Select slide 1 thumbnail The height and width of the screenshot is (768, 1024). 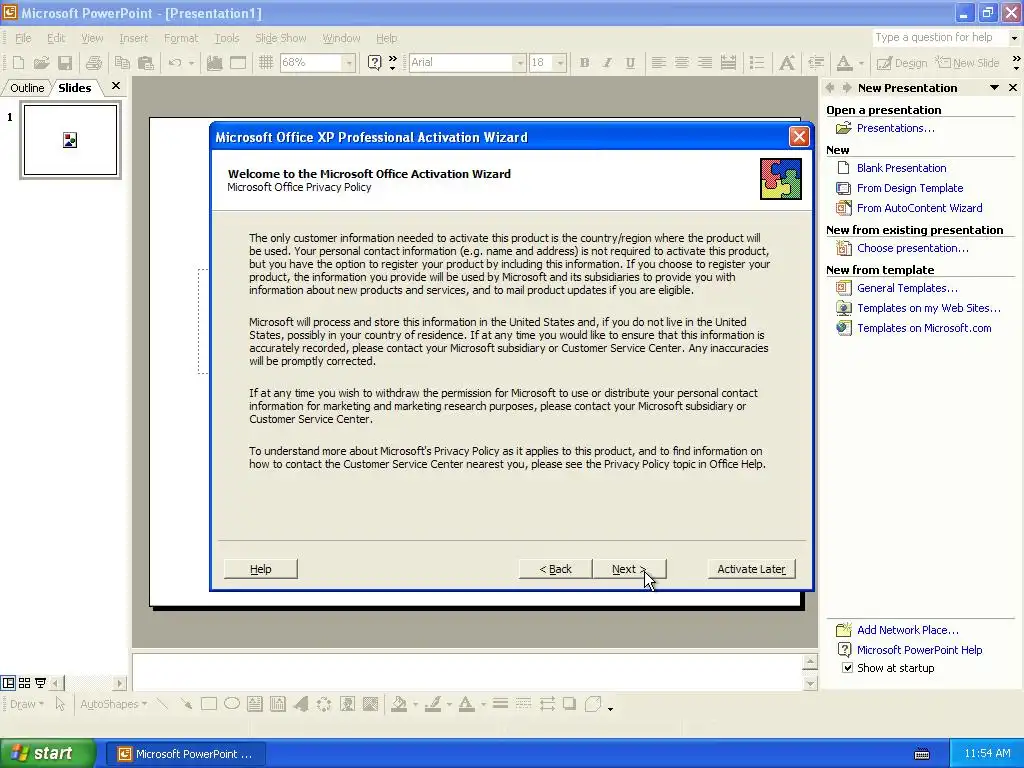click(70, 140)
